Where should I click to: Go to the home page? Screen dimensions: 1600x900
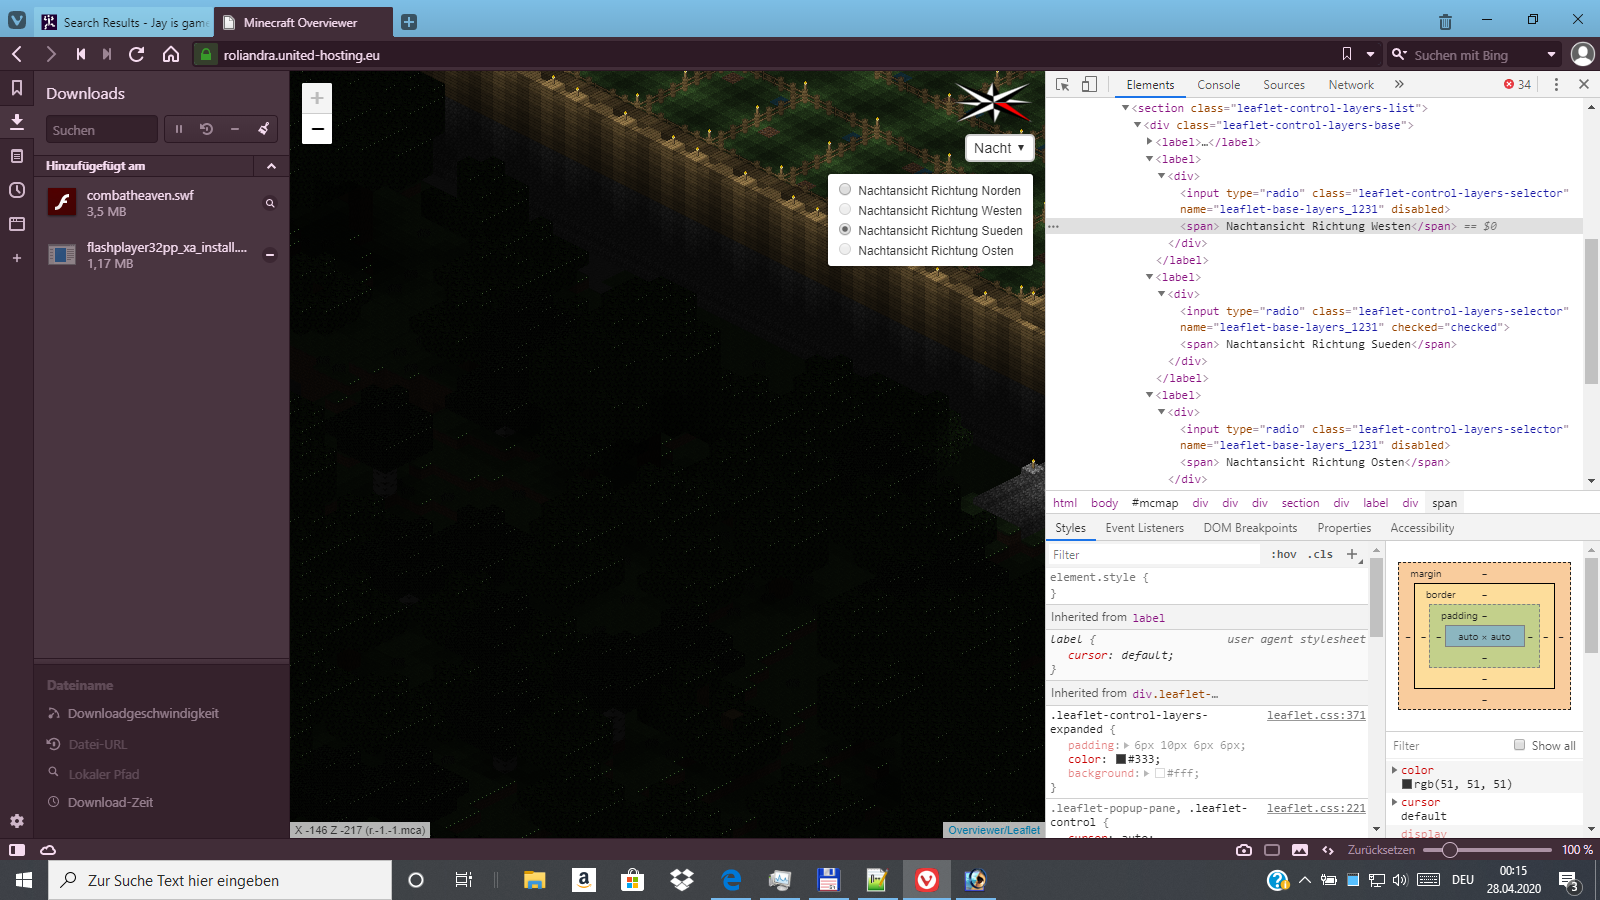[x=171, y=54]
